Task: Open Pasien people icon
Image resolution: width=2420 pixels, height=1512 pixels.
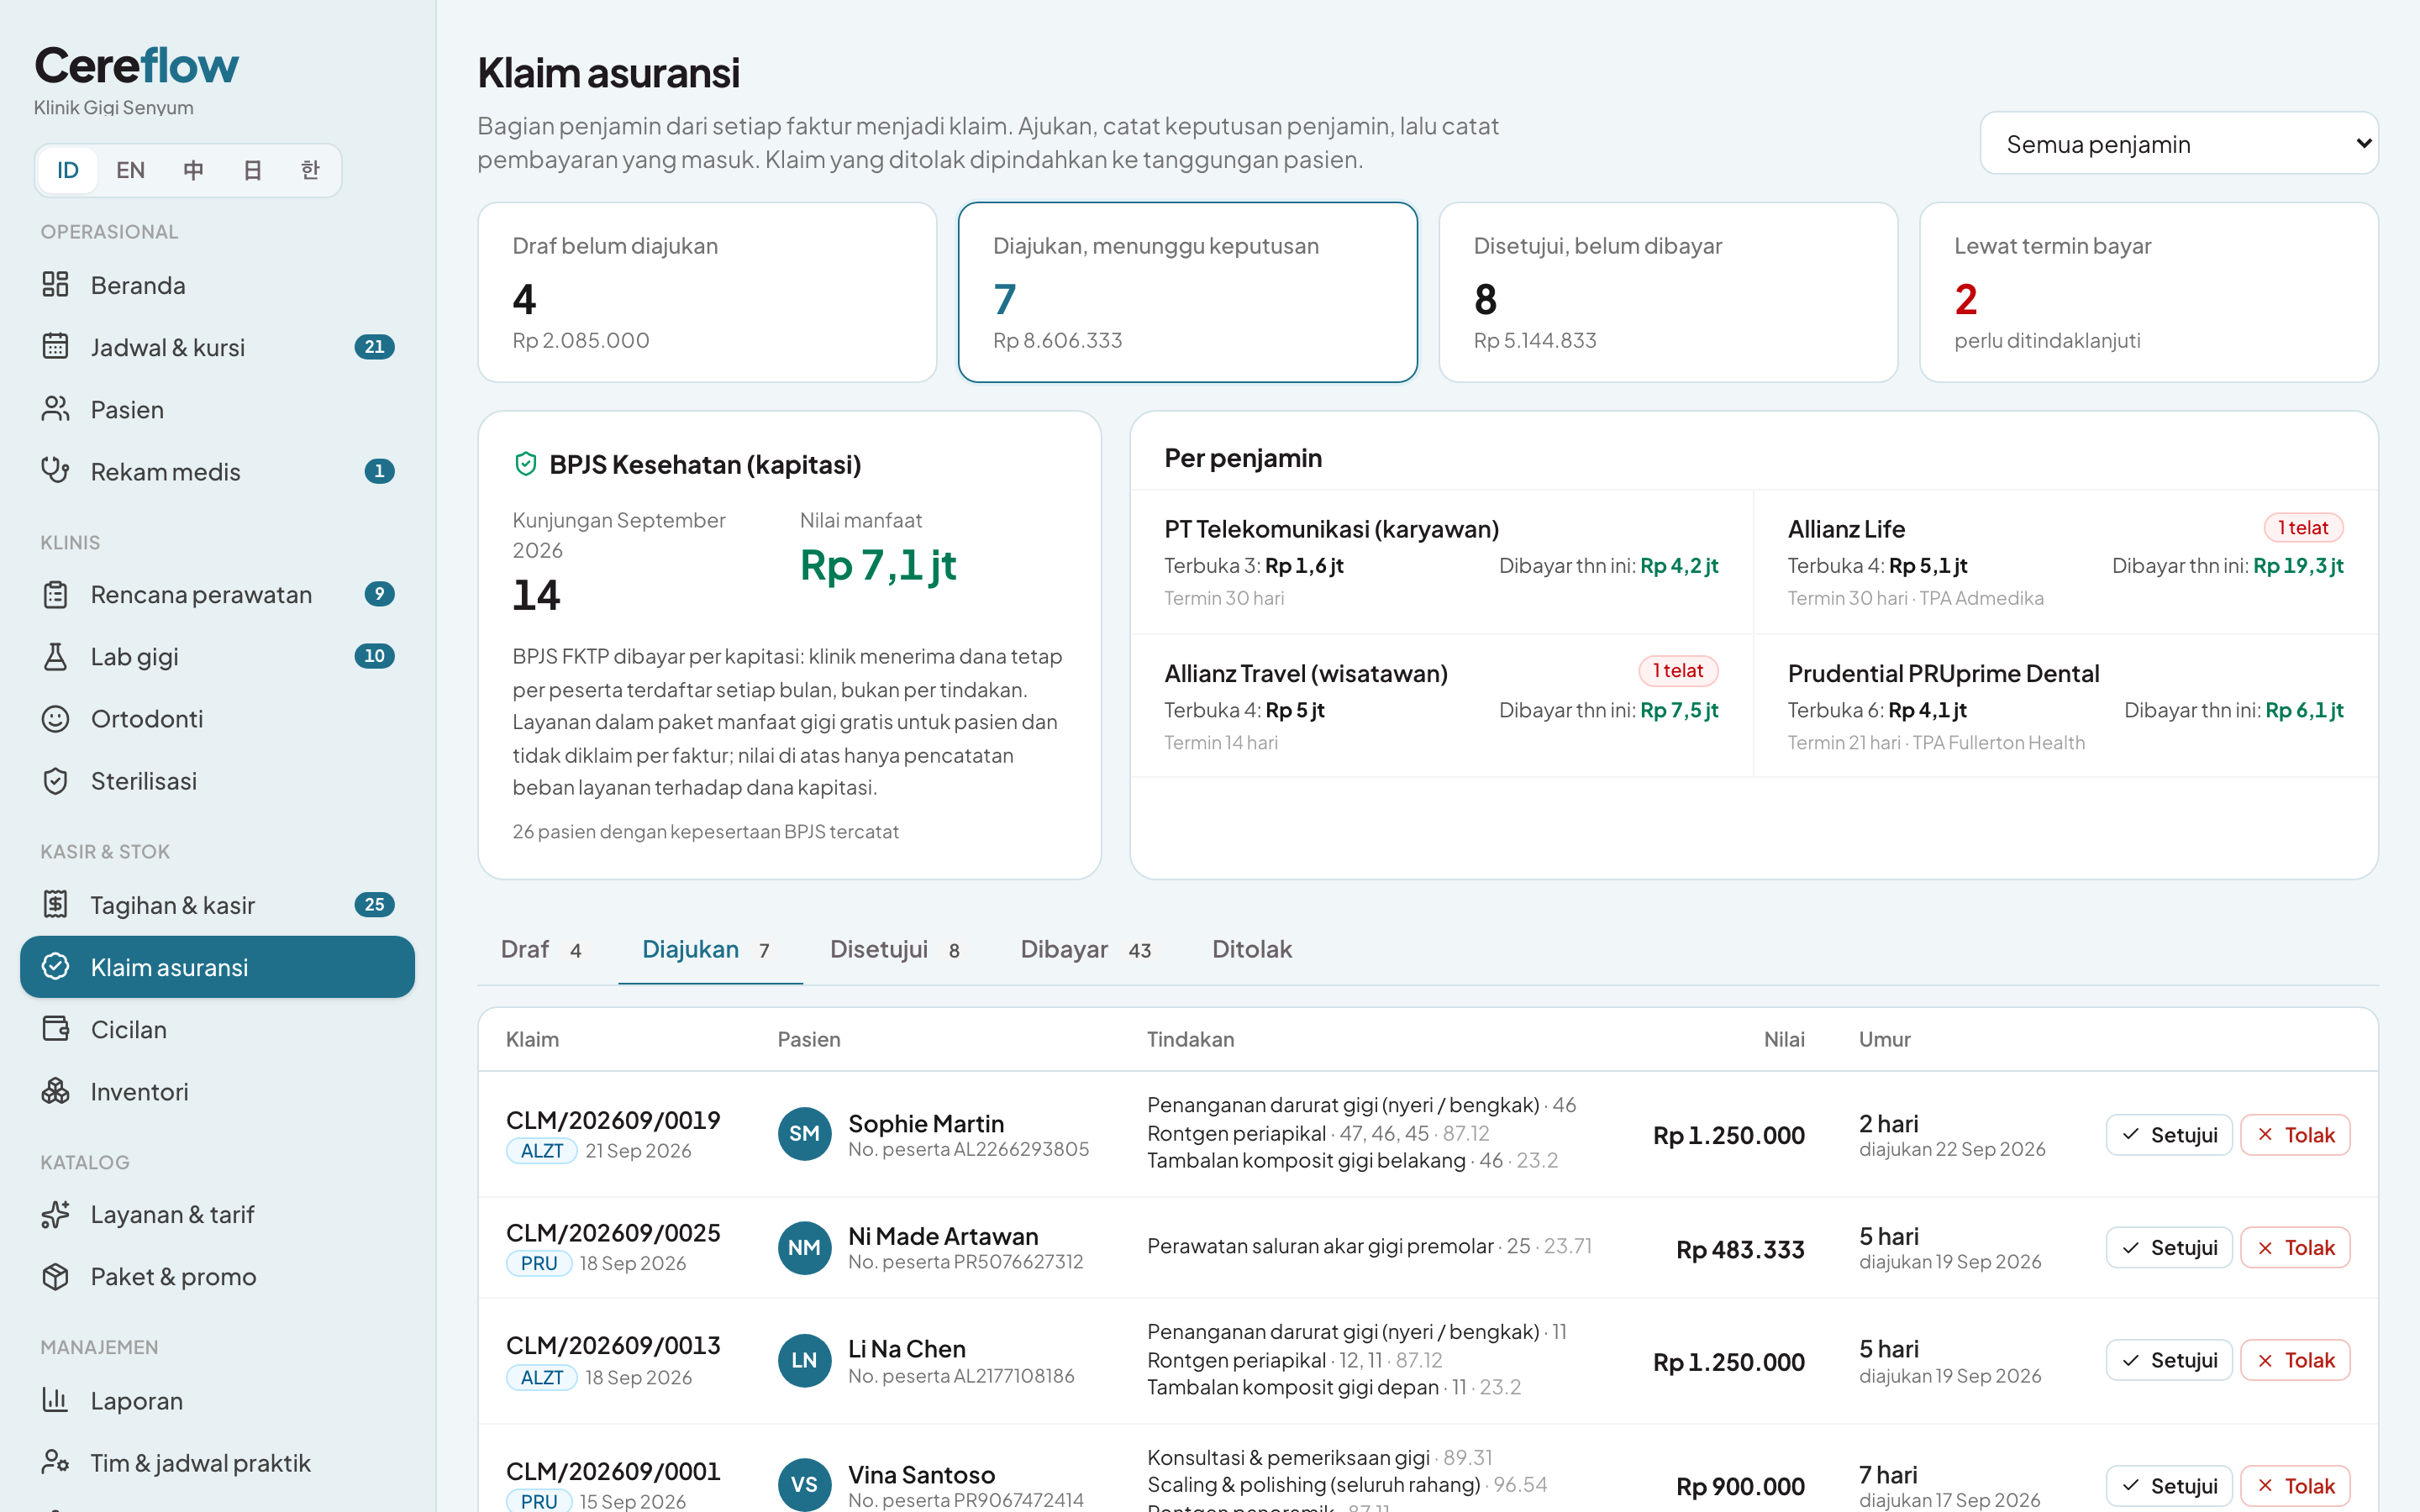Action: tap(55, 409)
